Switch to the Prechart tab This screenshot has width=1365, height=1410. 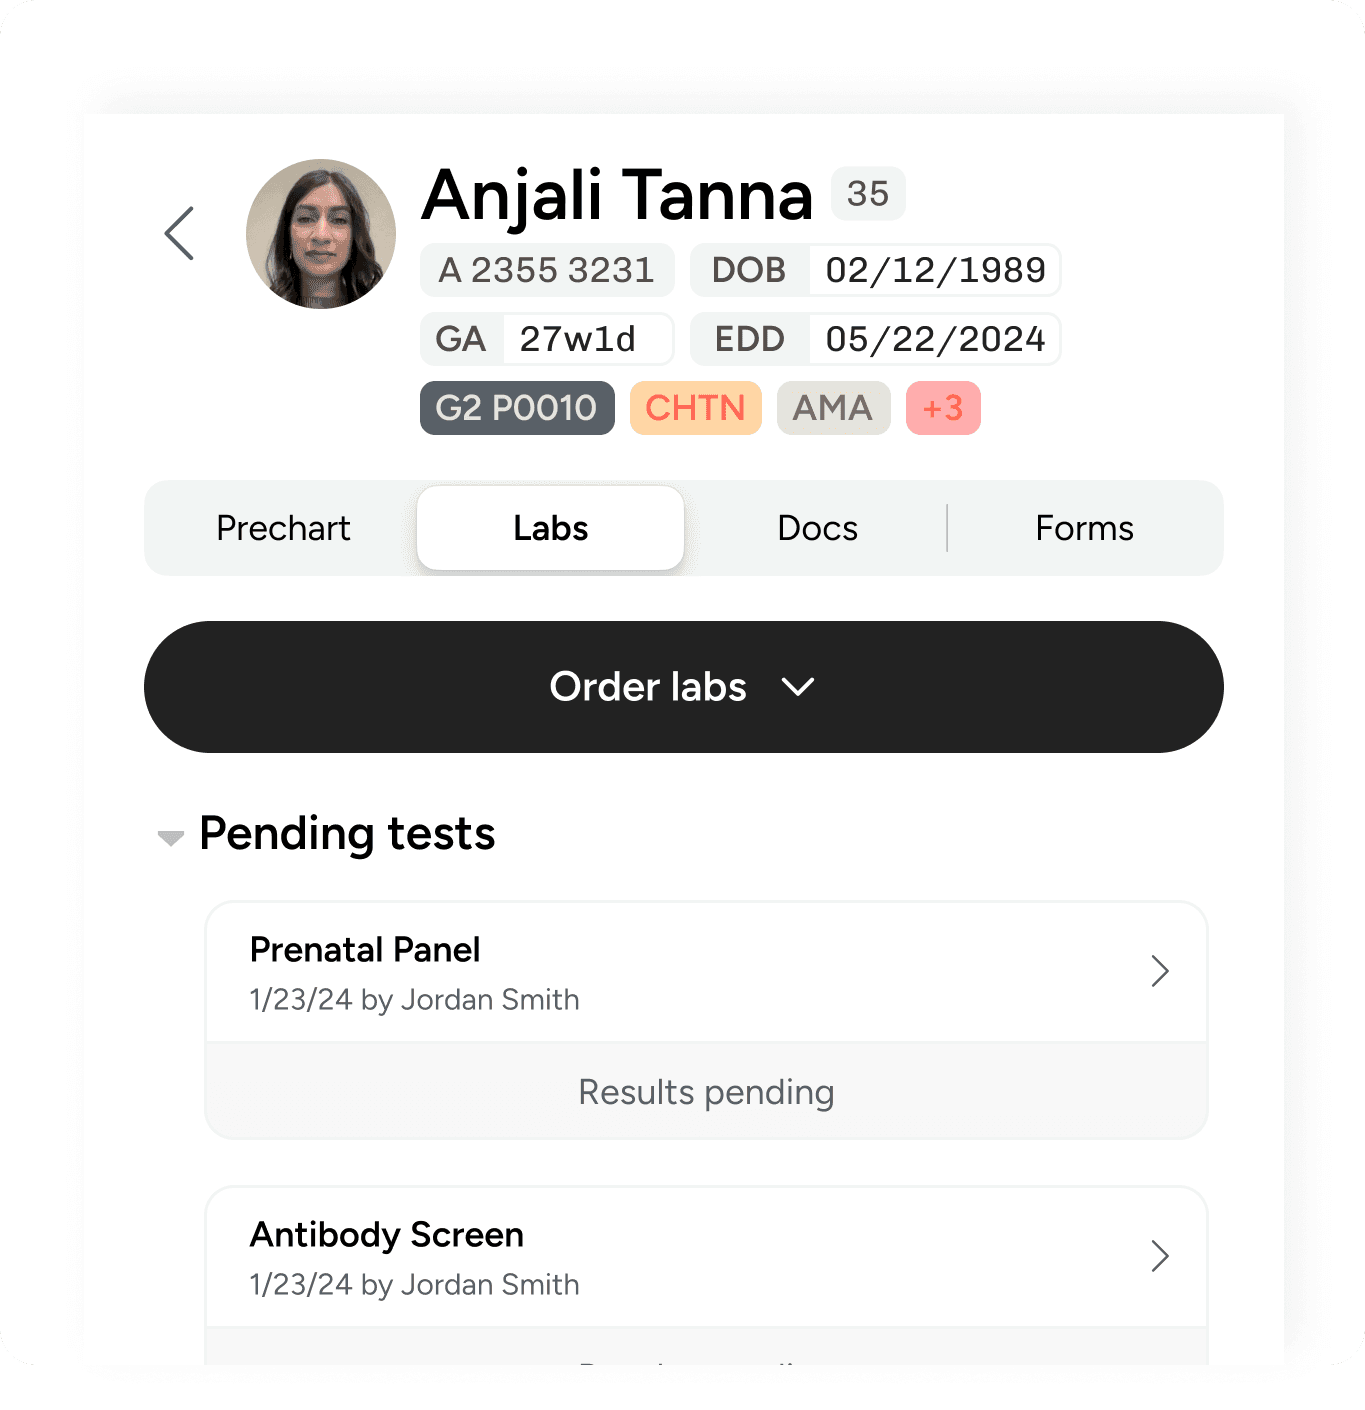coord(283,528)
